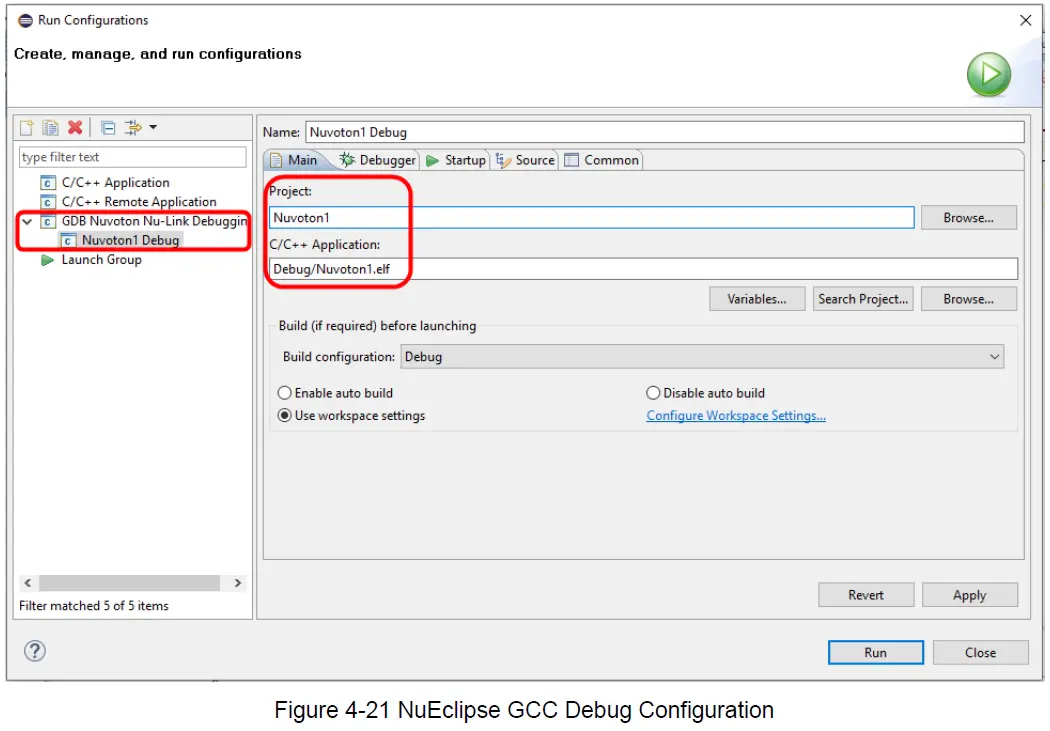Click the Revert button
Screen dimensions: 1050x731
point(866,595)
